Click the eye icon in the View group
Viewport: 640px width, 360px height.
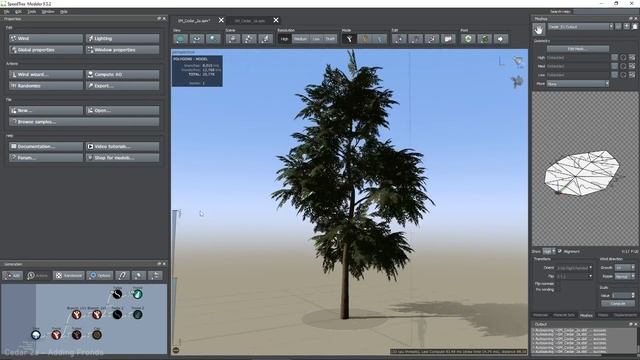(197, 39)
